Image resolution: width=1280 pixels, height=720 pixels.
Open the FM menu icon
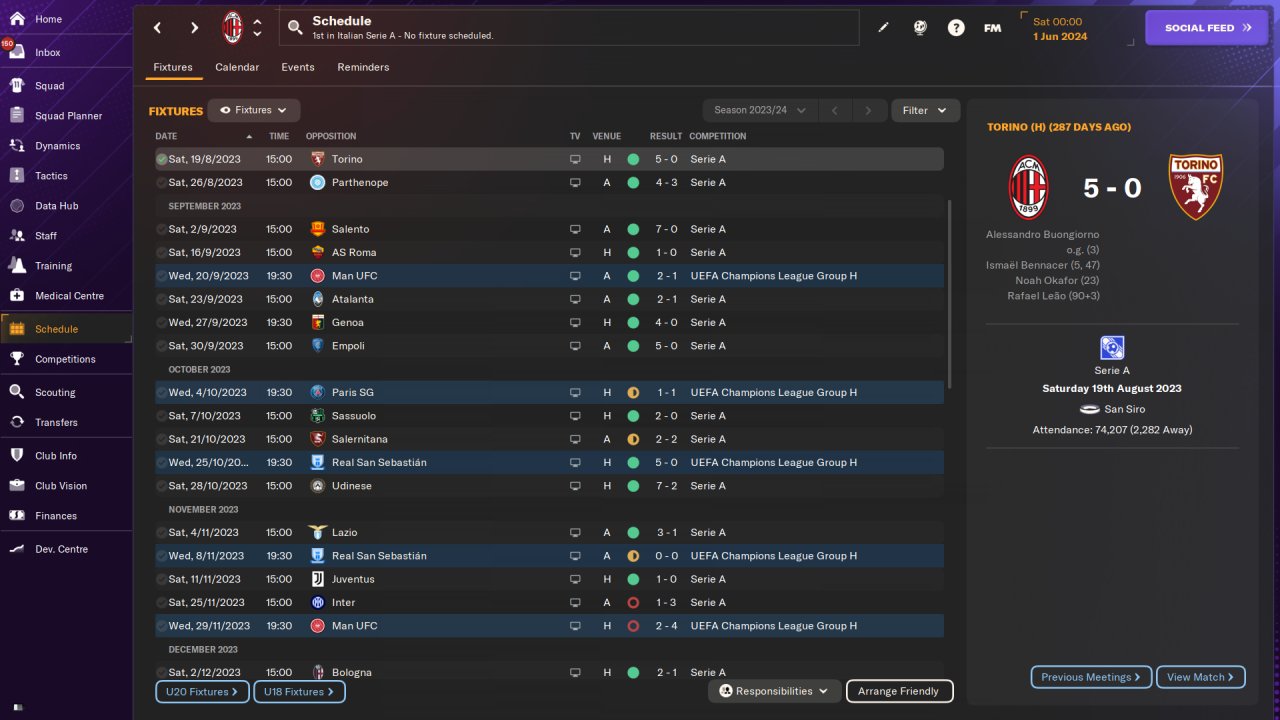992,28
